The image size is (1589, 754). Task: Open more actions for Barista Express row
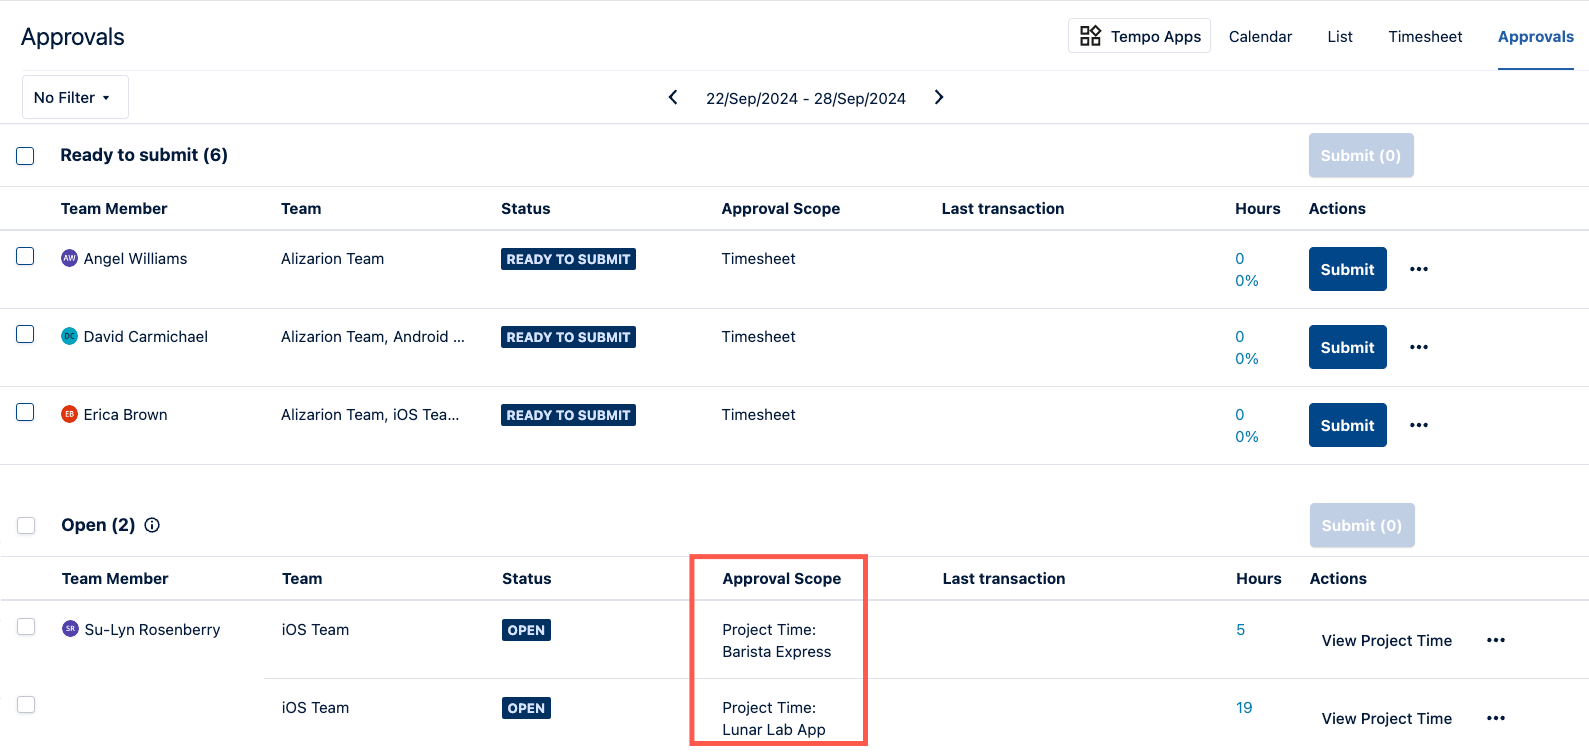[1495, 640]
